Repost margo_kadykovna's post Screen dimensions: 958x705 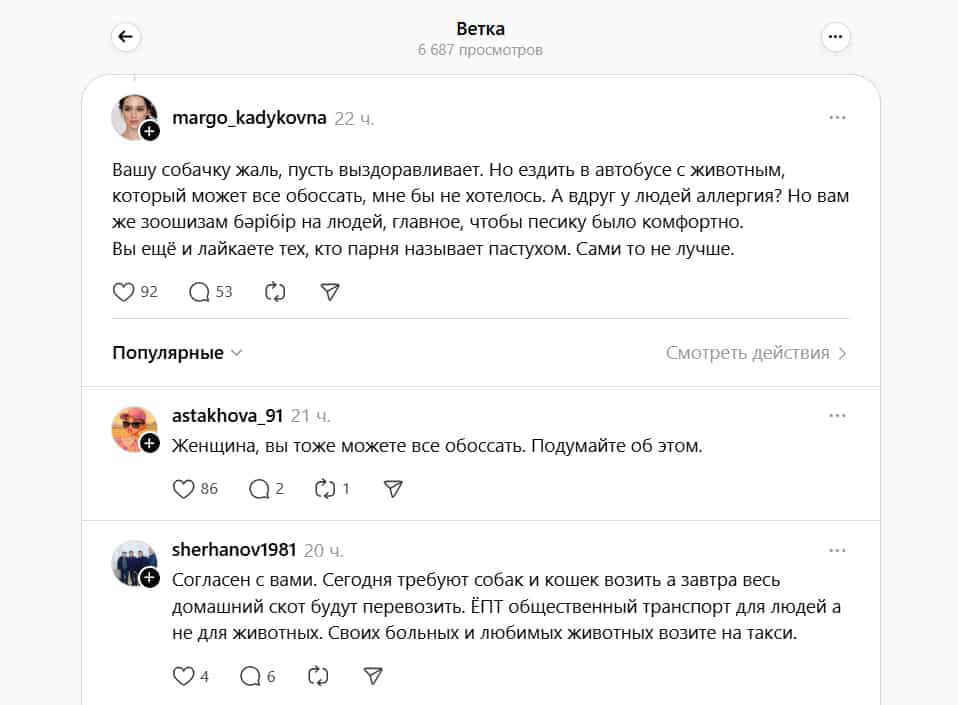(275, 292)
